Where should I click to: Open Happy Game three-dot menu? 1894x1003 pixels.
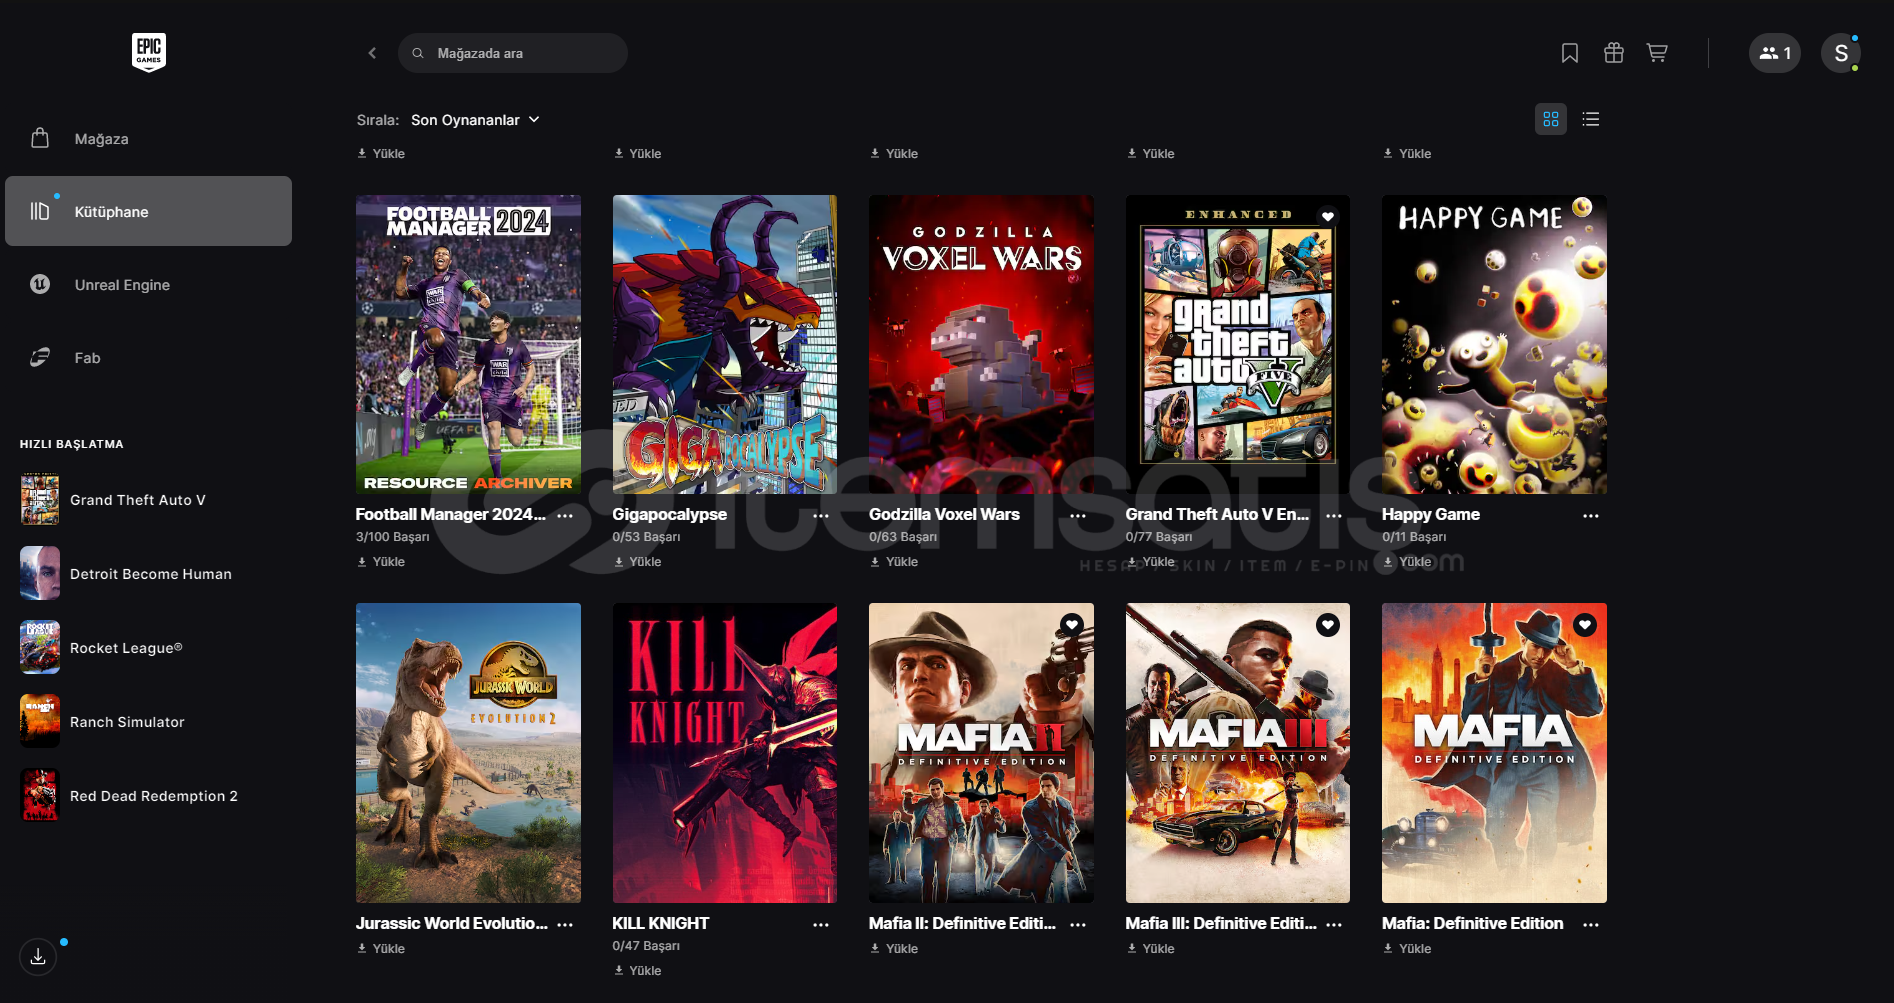(x=1591, y=516)
